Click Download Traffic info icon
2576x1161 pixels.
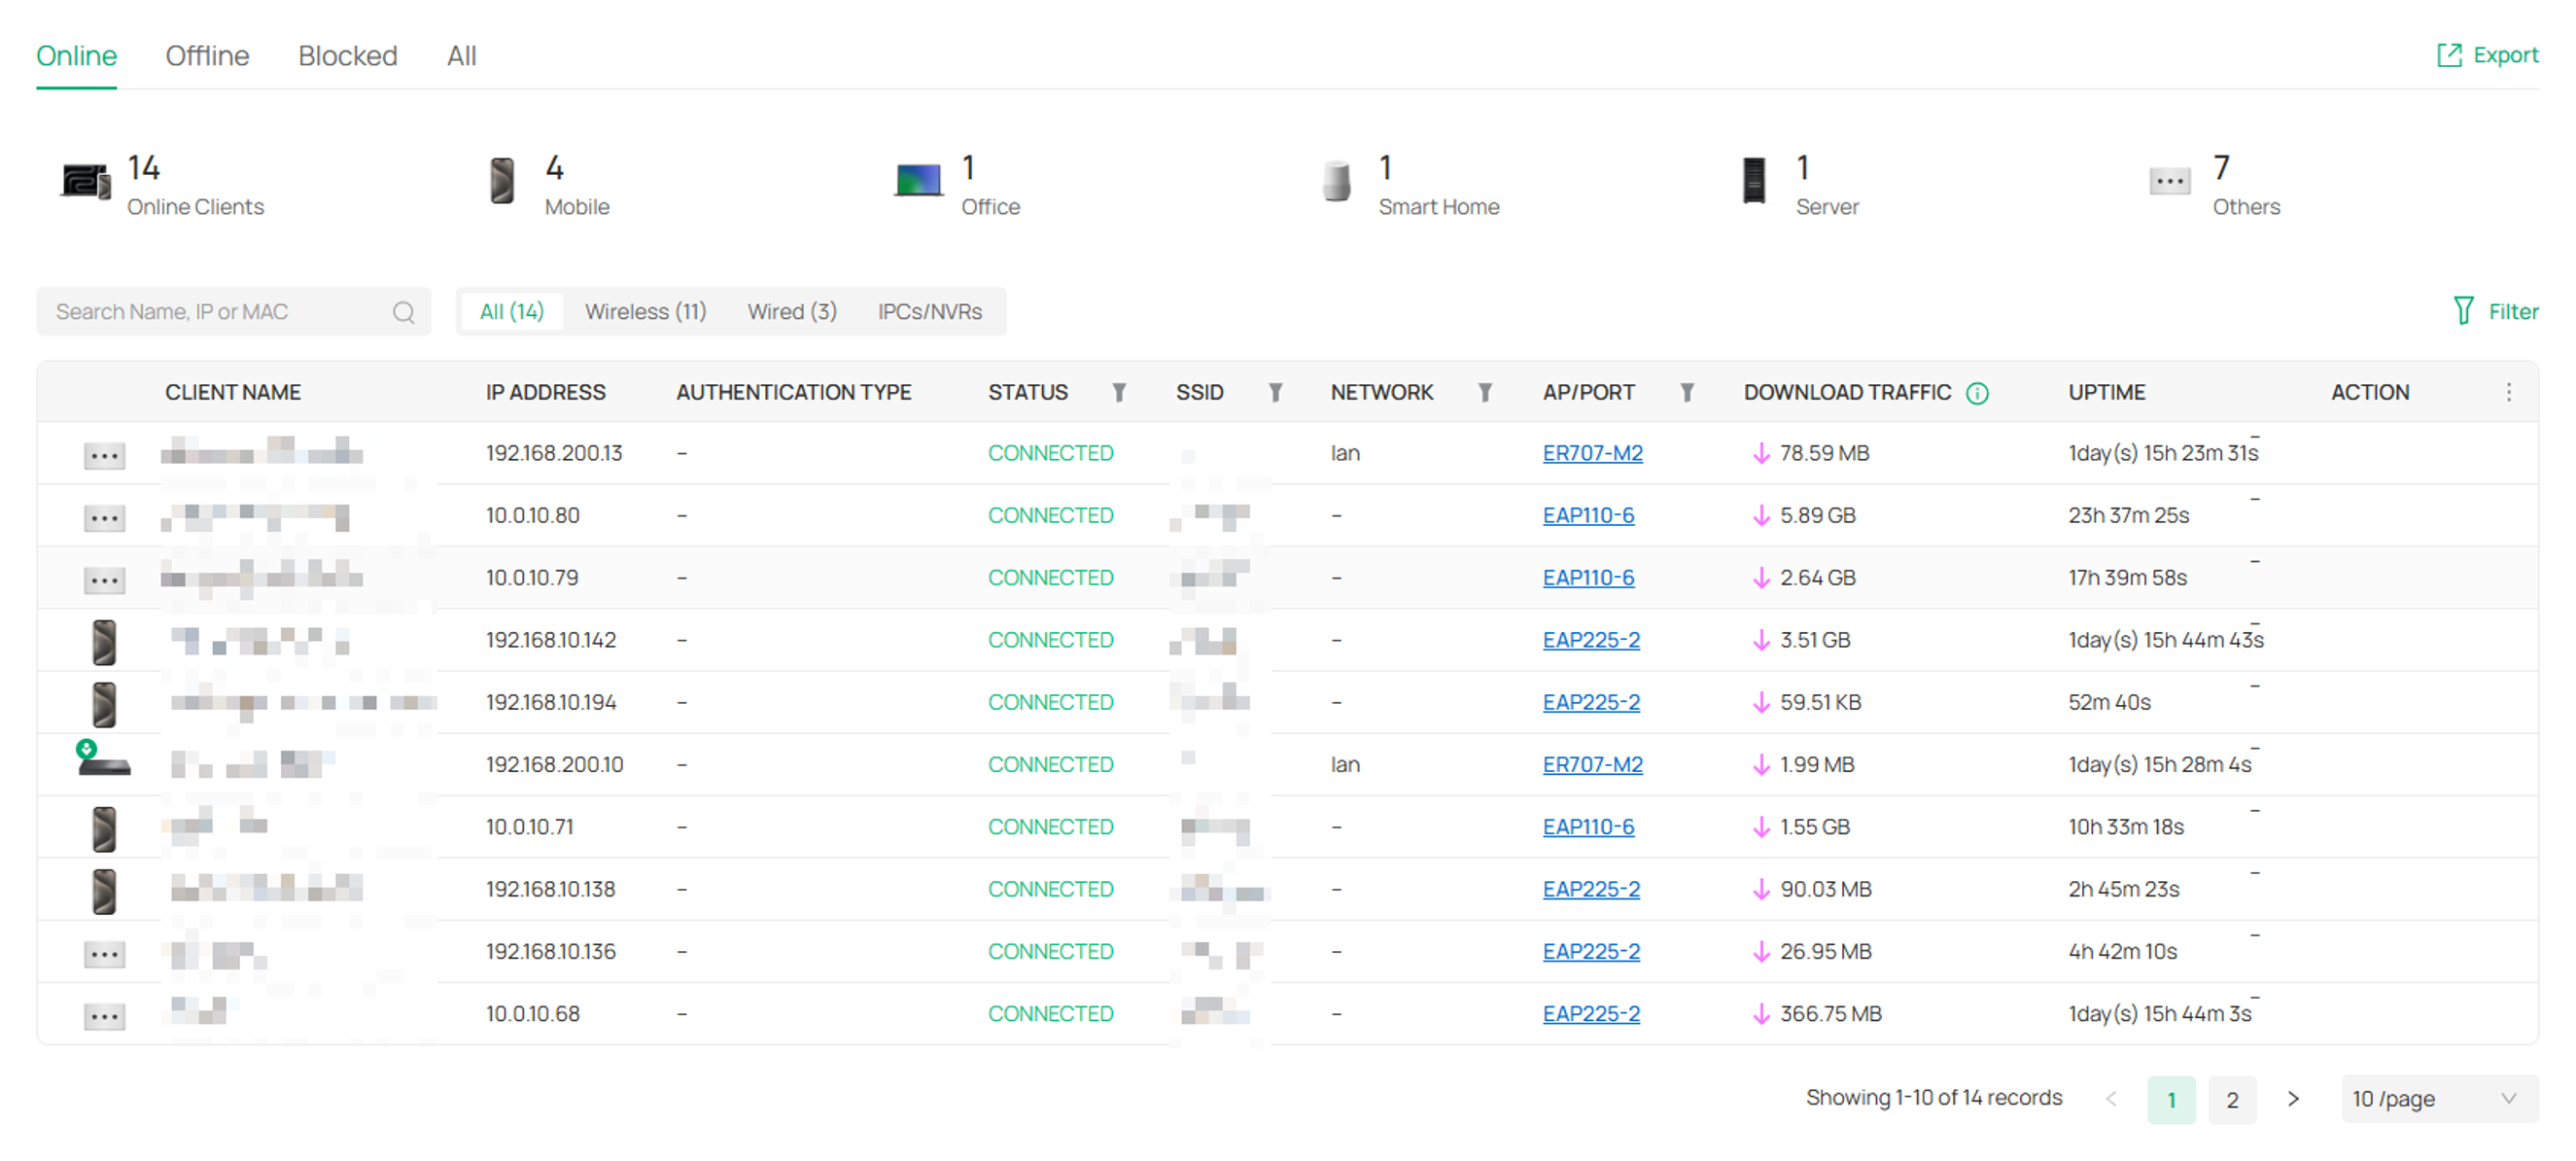coord(1977,393)
